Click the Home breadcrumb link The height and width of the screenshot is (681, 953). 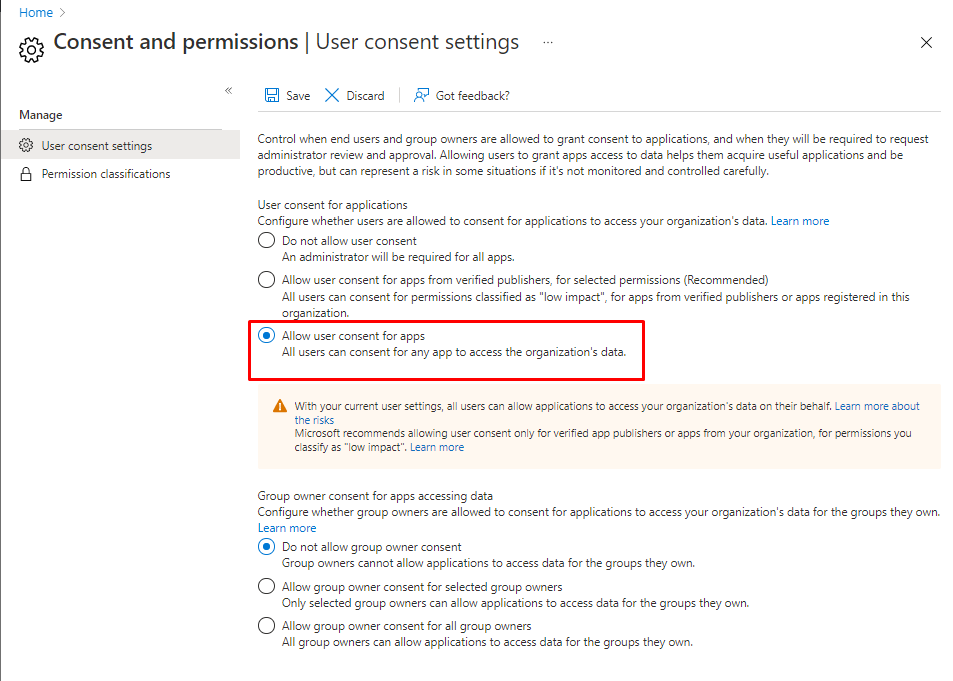[36, 13]
